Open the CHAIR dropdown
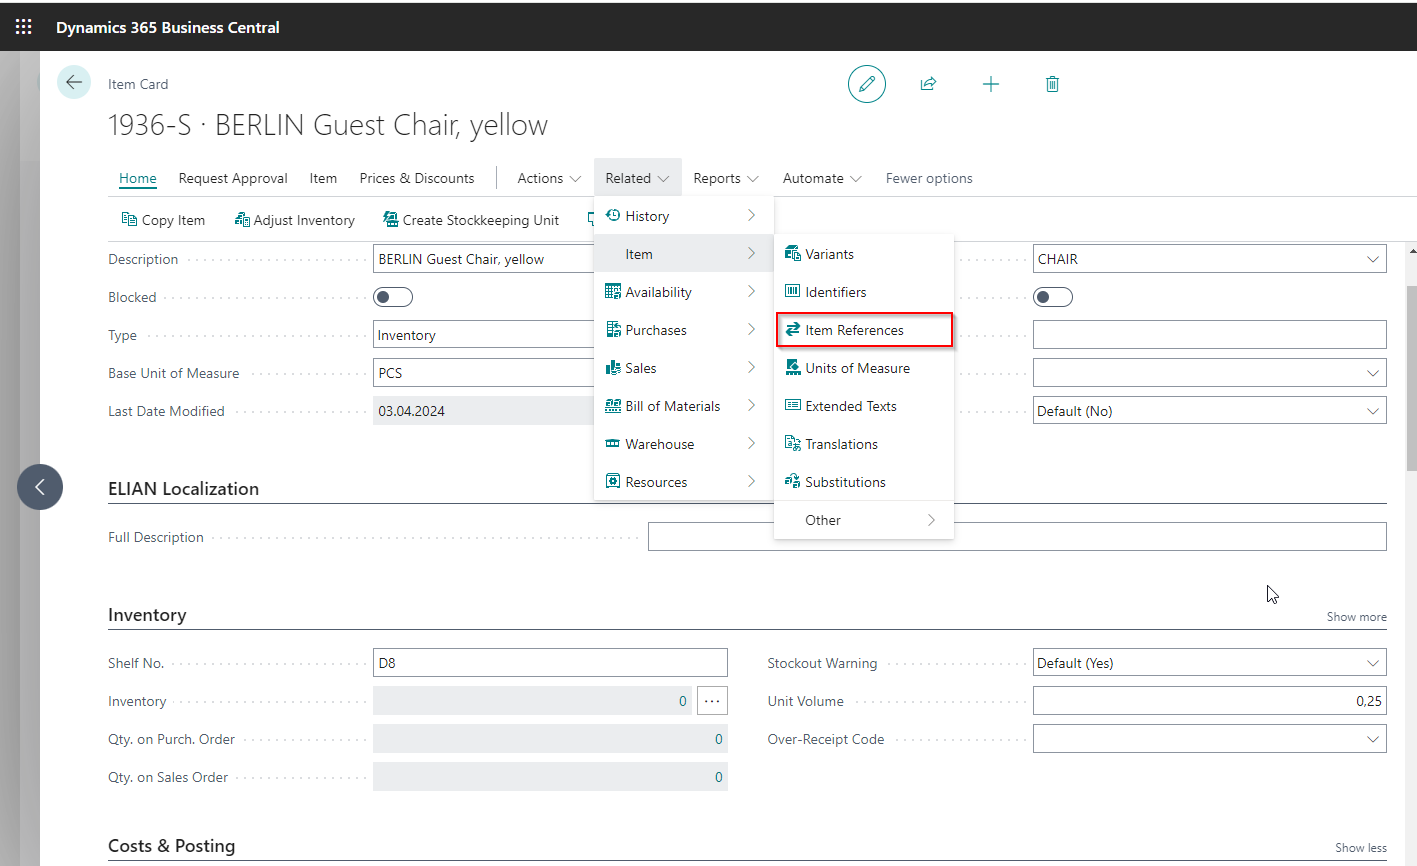 click(x=1373, y=259)
